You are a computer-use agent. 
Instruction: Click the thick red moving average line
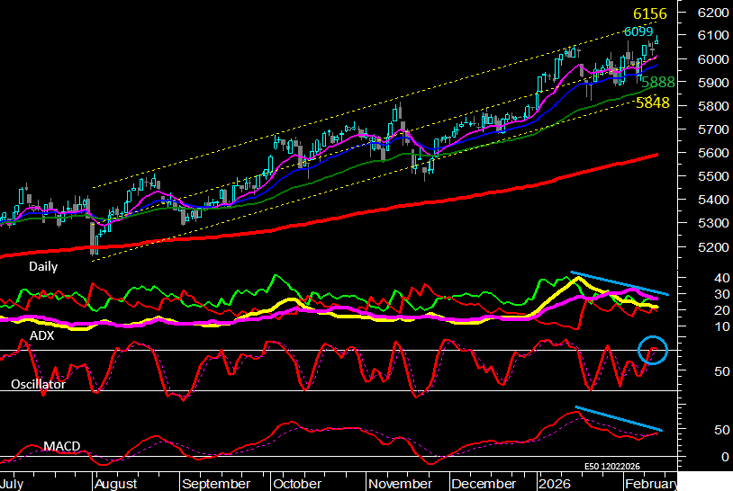[x=400, y=204]
